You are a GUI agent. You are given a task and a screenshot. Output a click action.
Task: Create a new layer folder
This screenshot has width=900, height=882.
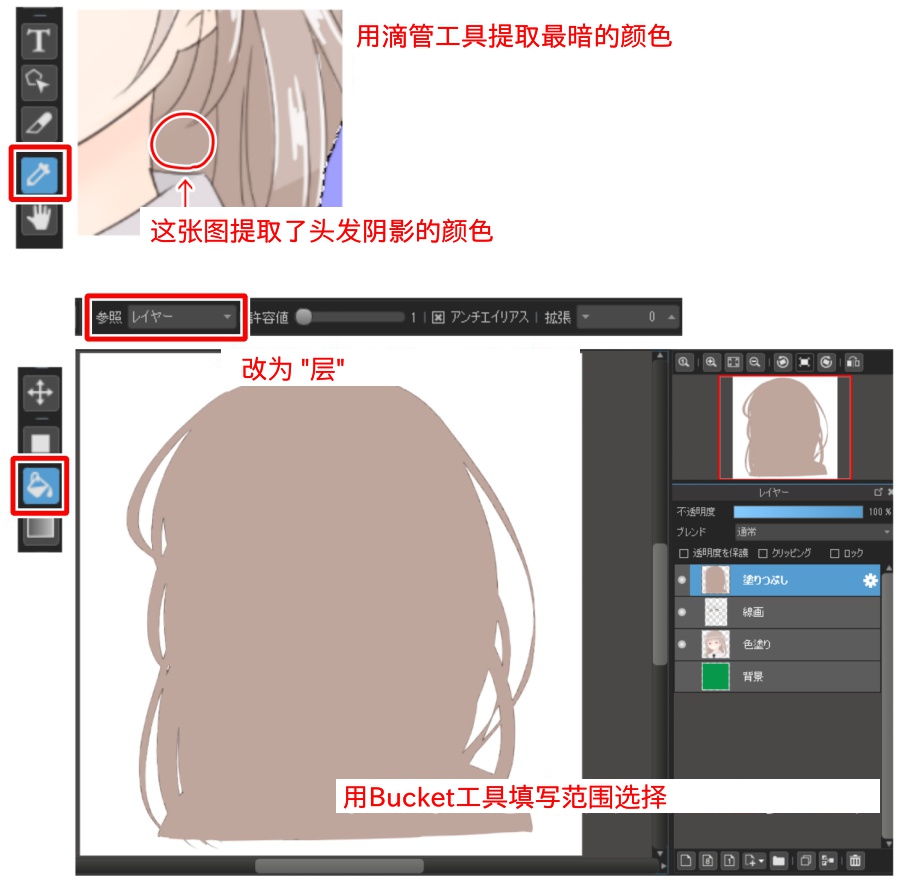pyautogui.click(x=779, y=860)
